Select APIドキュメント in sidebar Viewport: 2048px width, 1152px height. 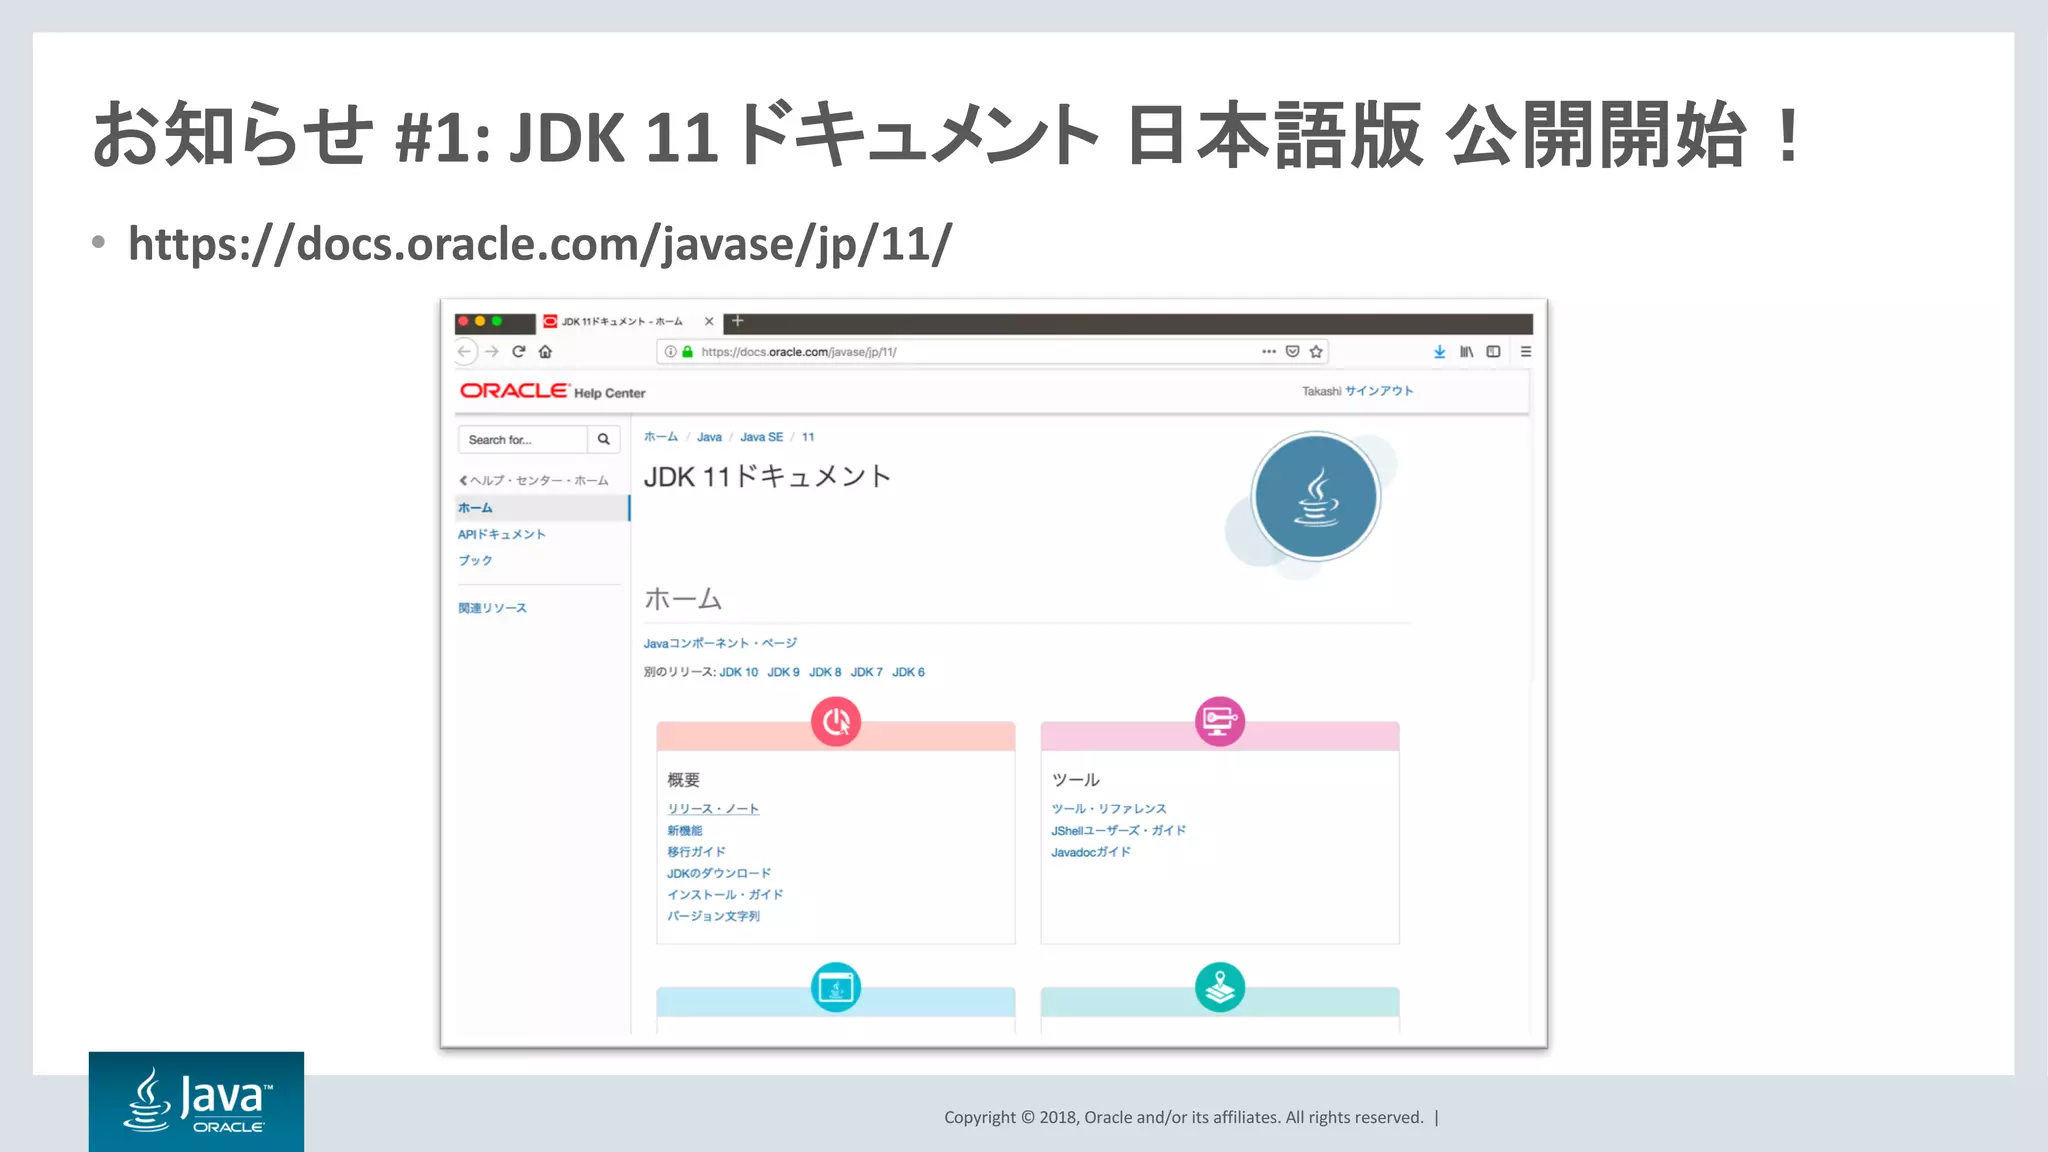click(x=501, y=534)
